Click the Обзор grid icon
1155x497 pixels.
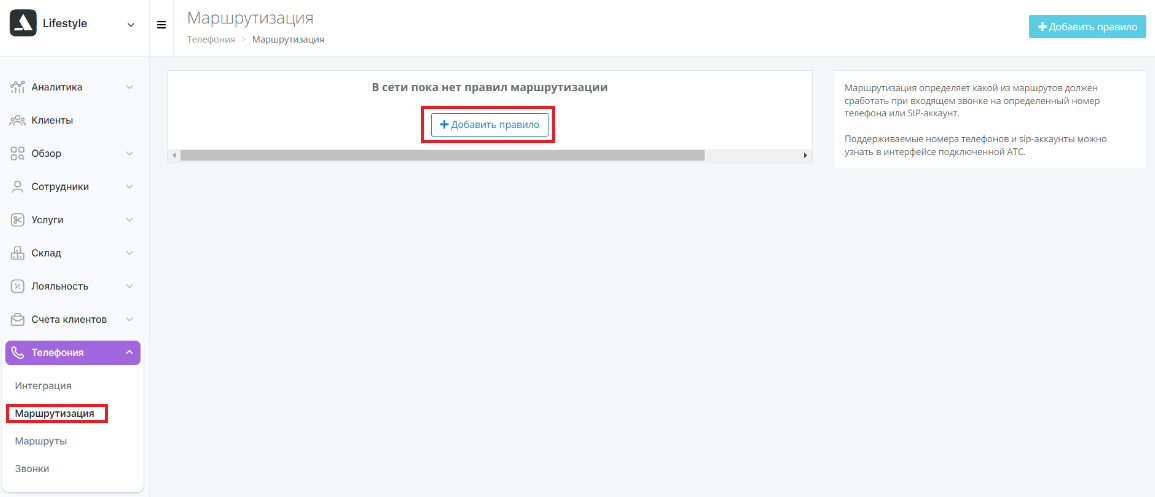[x=18, y=153]
